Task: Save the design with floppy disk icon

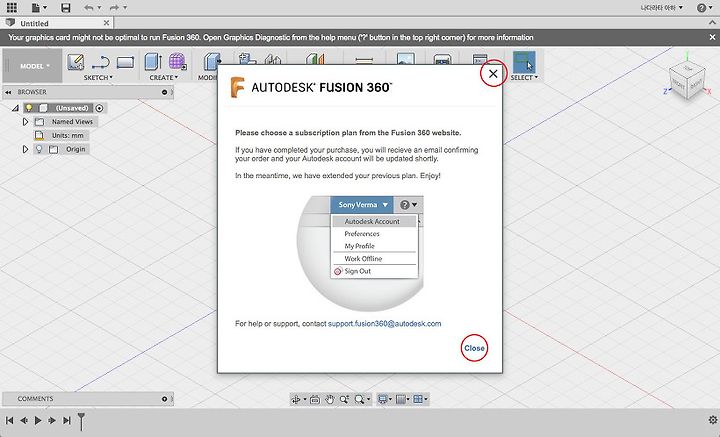Action: (66, 7)
